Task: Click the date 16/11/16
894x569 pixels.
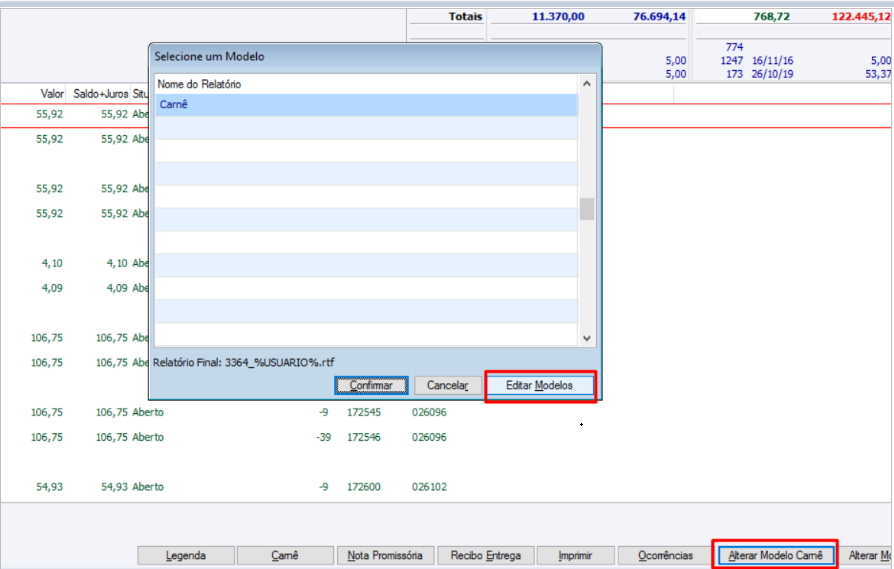Action: click(x=773, y=60)
